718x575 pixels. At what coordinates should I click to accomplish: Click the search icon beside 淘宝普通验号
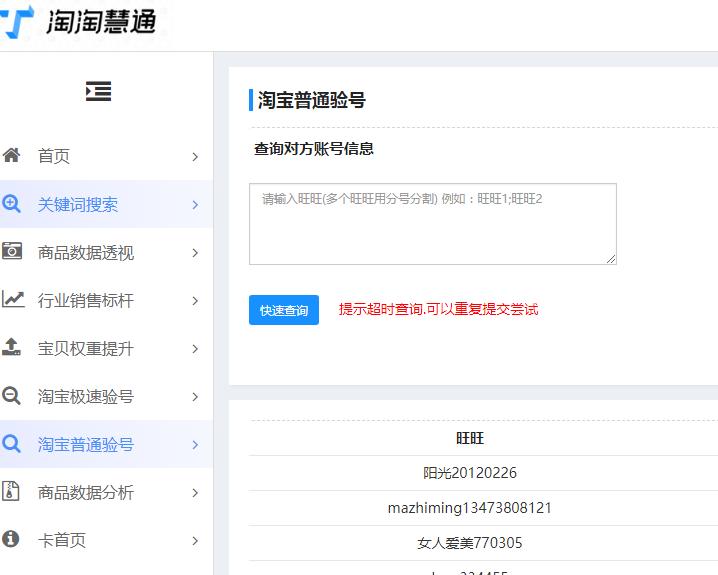11,443
